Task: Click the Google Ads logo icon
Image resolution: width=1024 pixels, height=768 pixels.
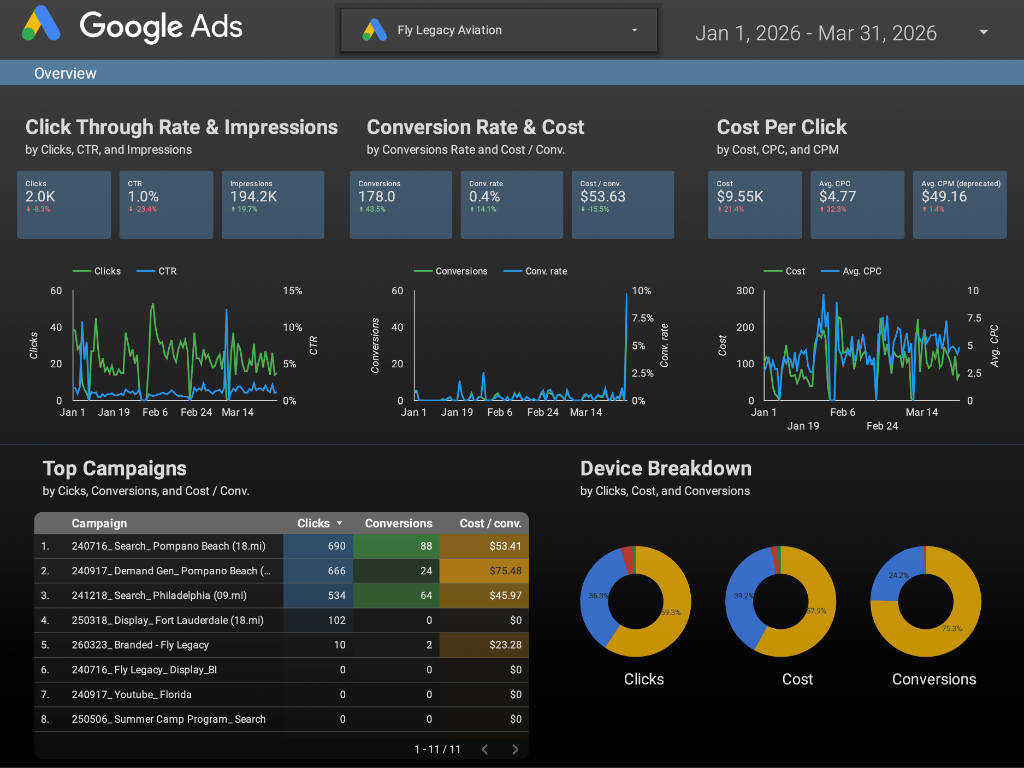Action: coord(41,24)
